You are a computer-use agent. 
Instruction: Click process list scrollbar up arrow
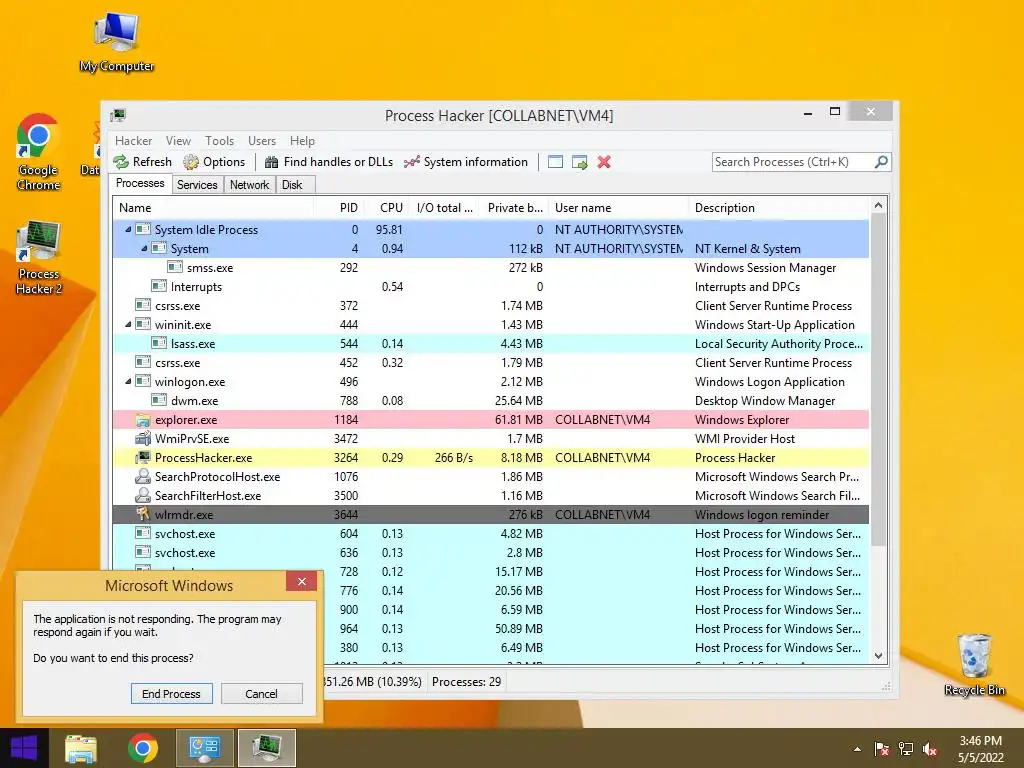(878, 206)
